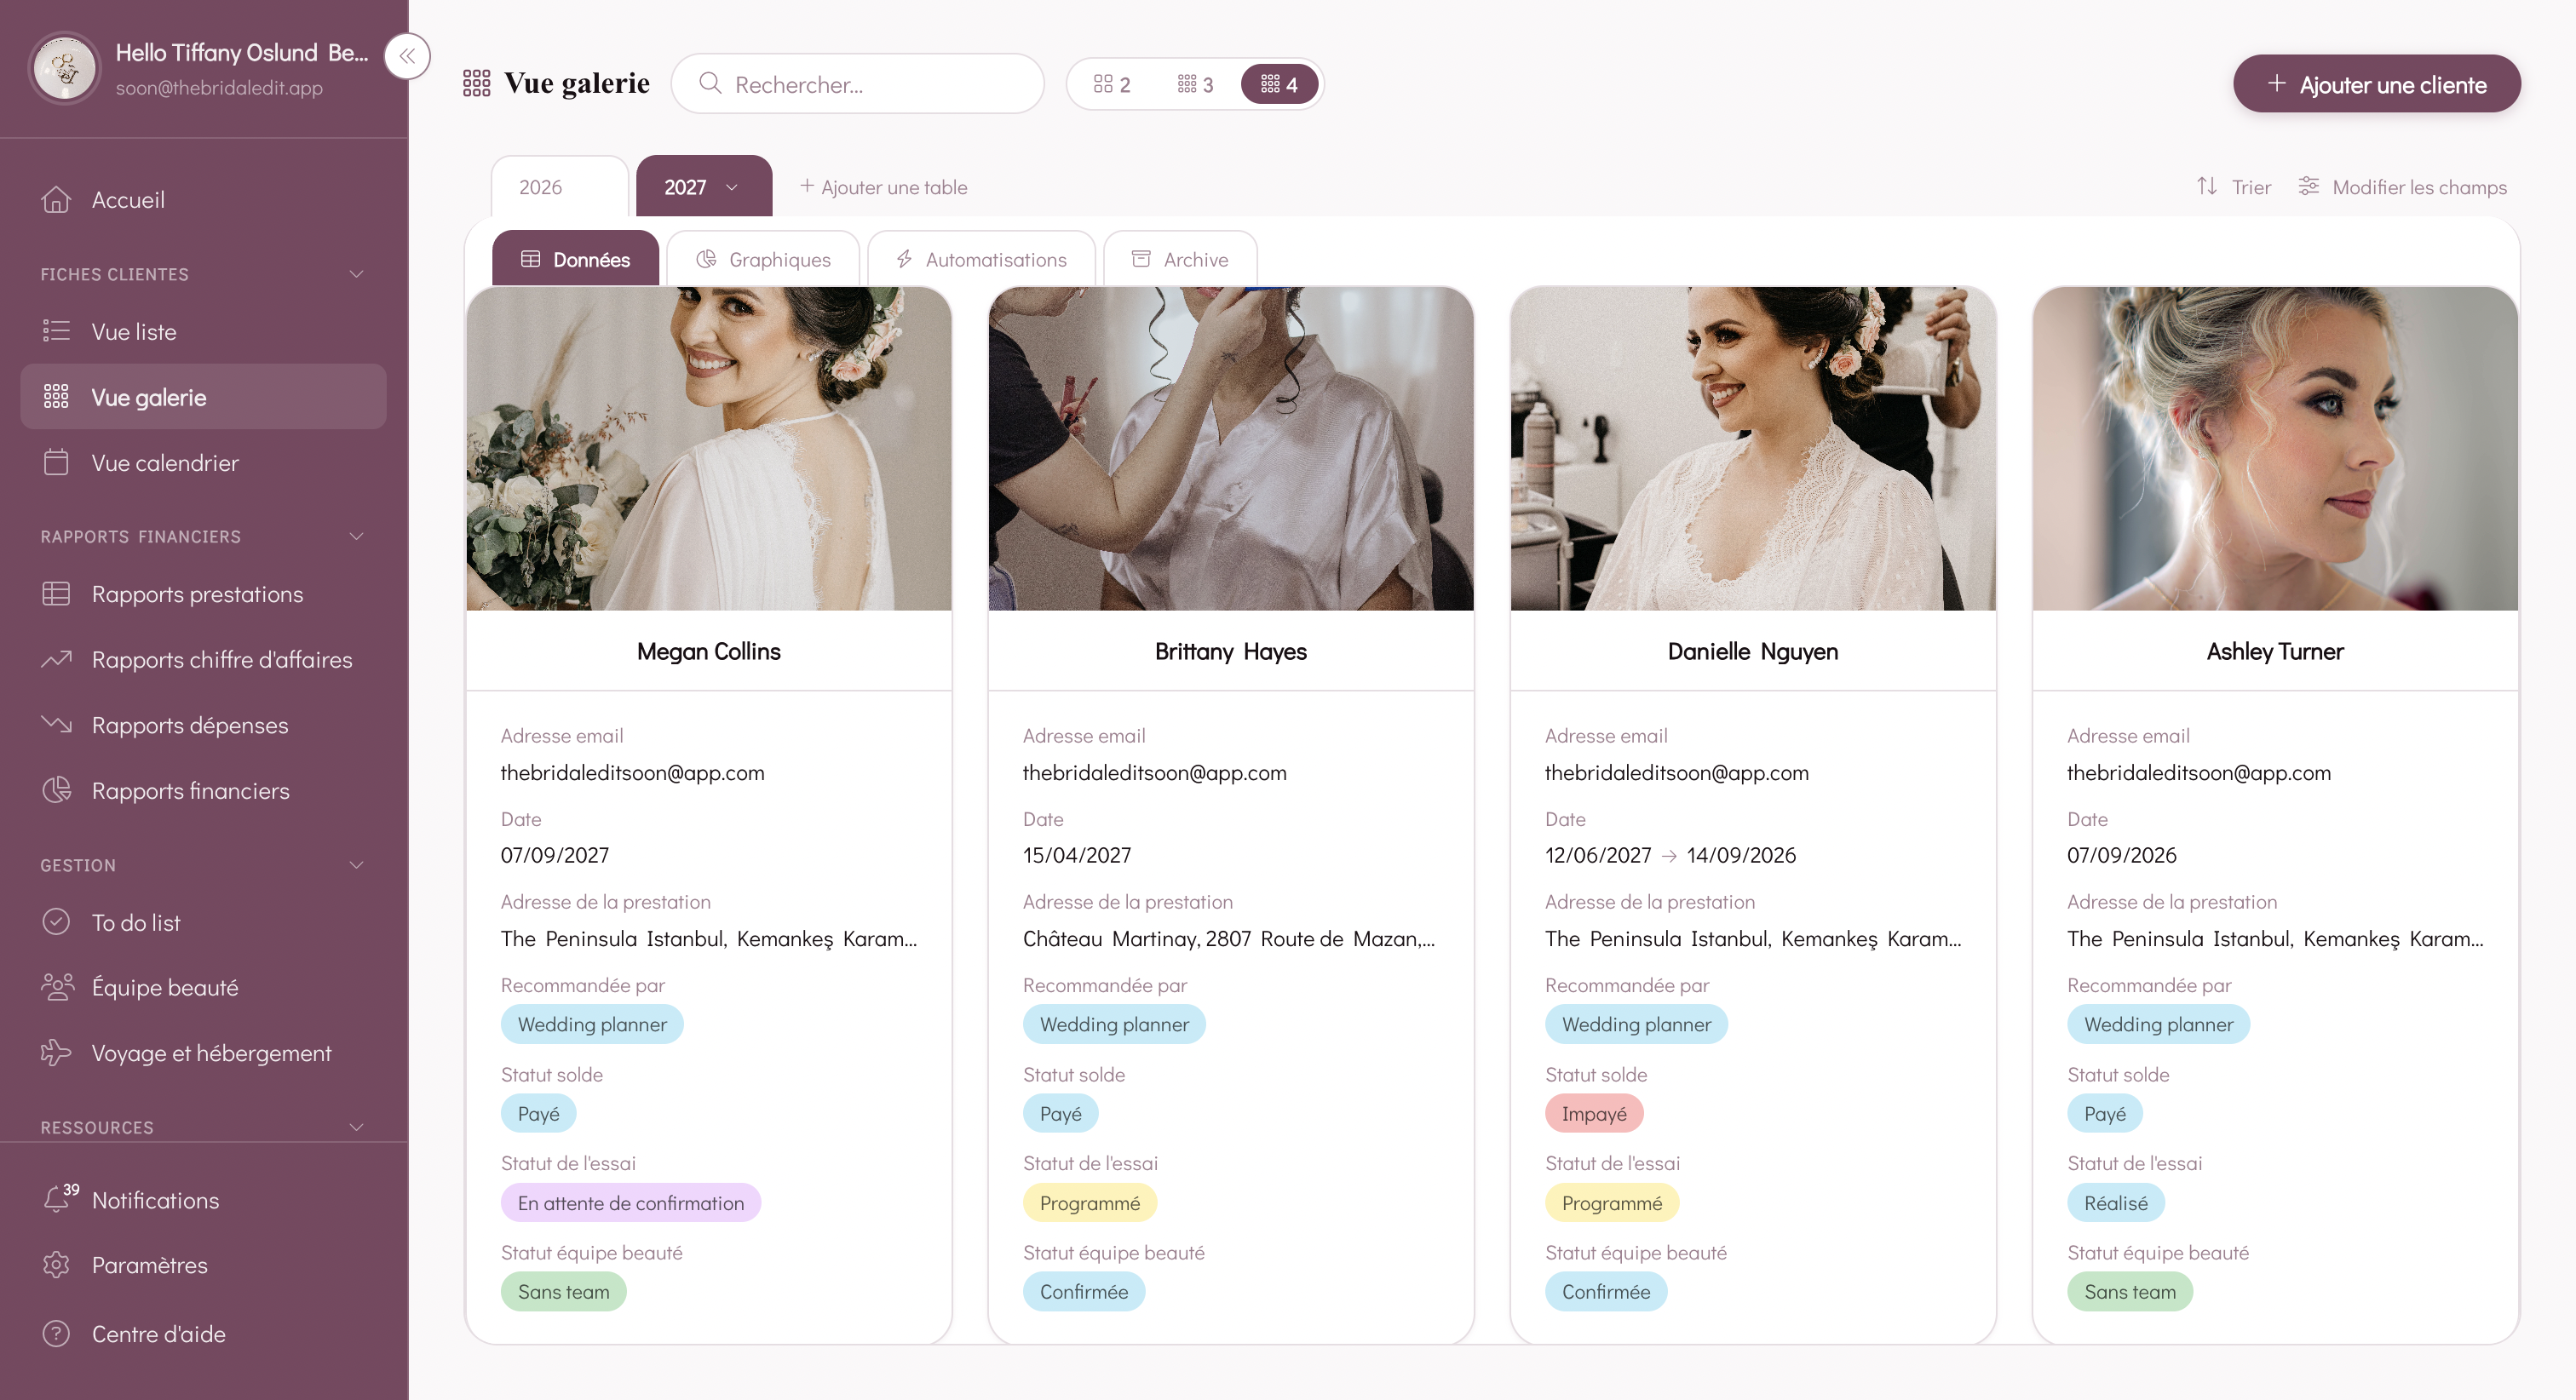Click Danielle Nguyen photo thumbnail
Screen dimensions: 2576x1400
1753,448
